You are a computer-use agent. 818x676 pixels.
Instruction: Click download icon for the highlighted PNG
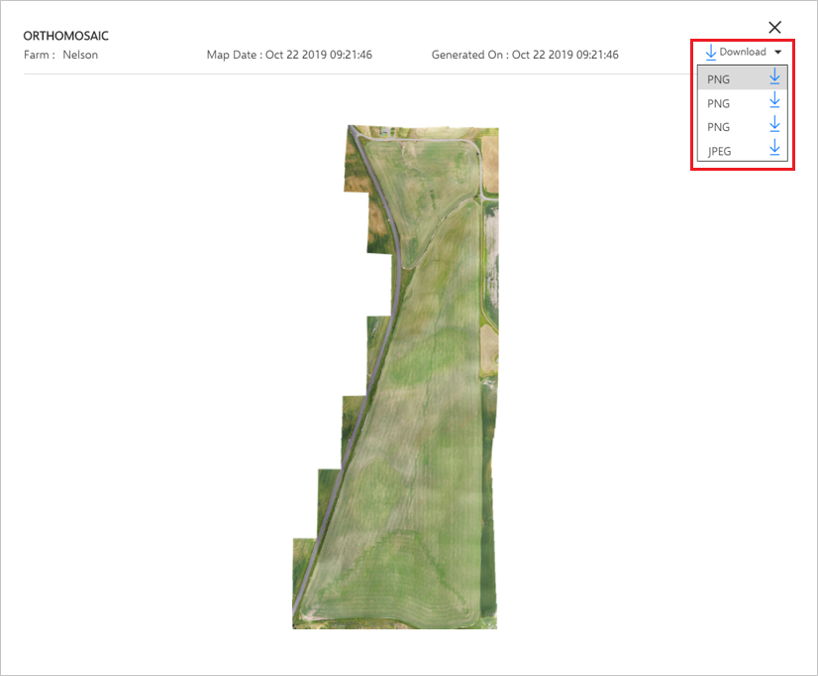point(775,77)
